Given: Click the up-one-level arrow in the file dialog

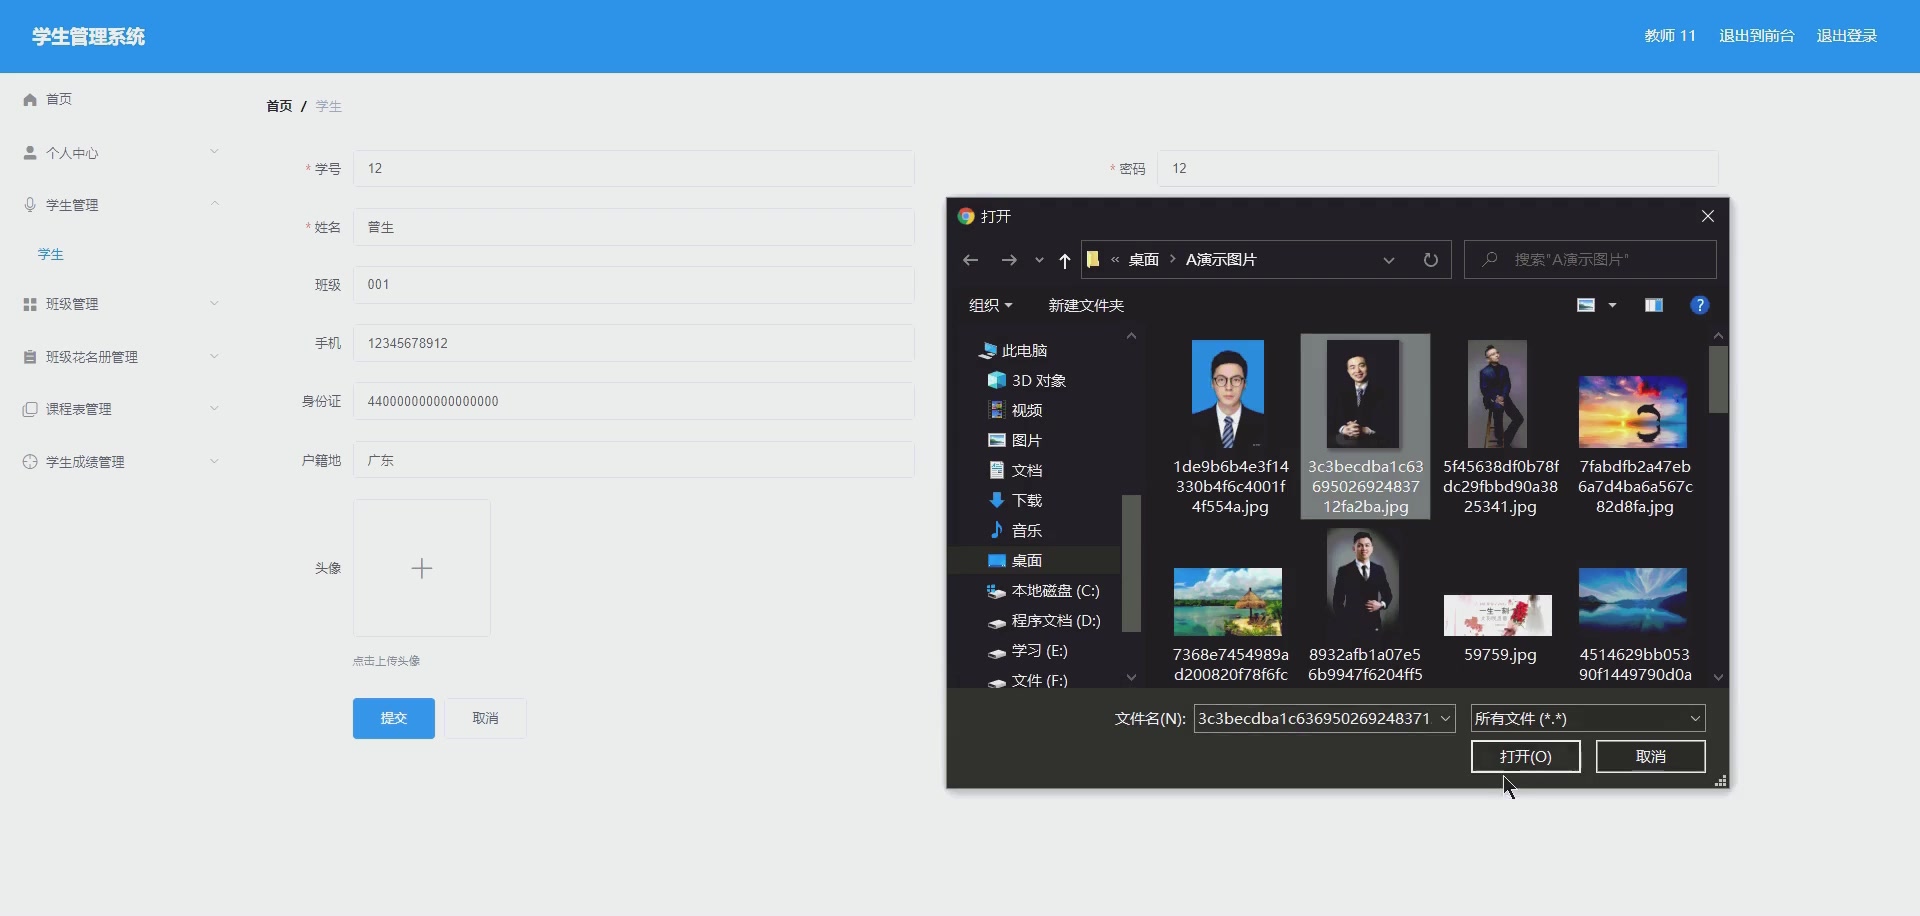Looking at the screenshot, I should point(1063,259).
